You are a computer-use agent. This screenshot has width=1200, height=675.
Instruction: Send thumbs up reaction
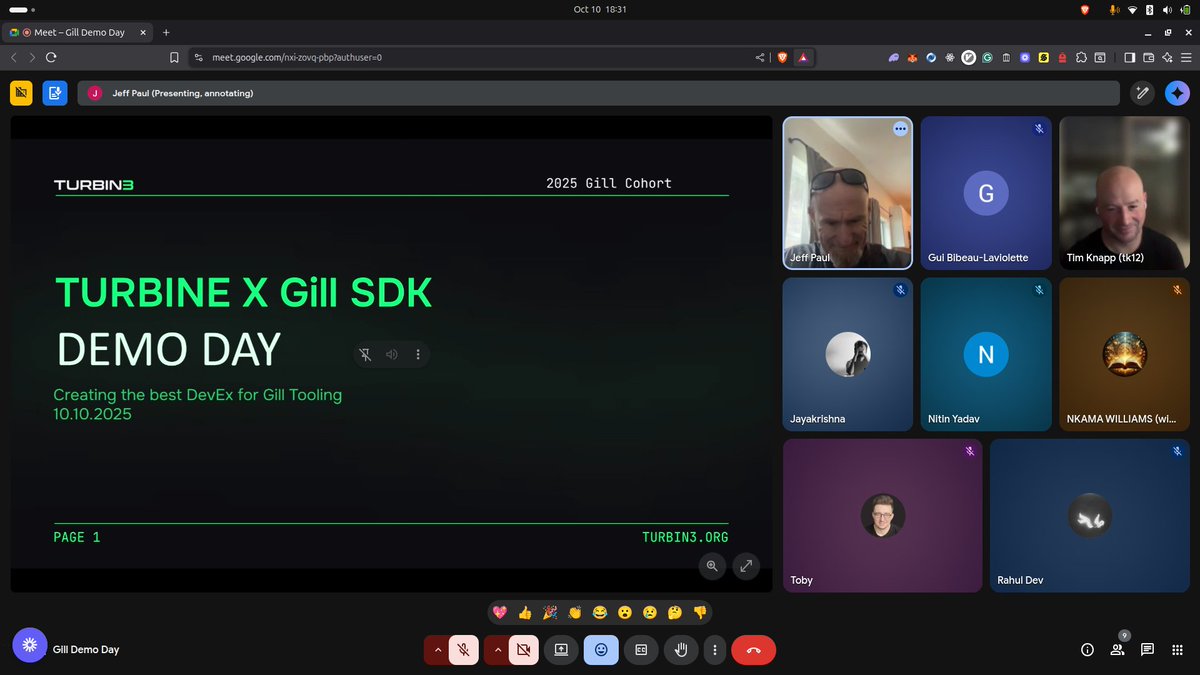525,612
